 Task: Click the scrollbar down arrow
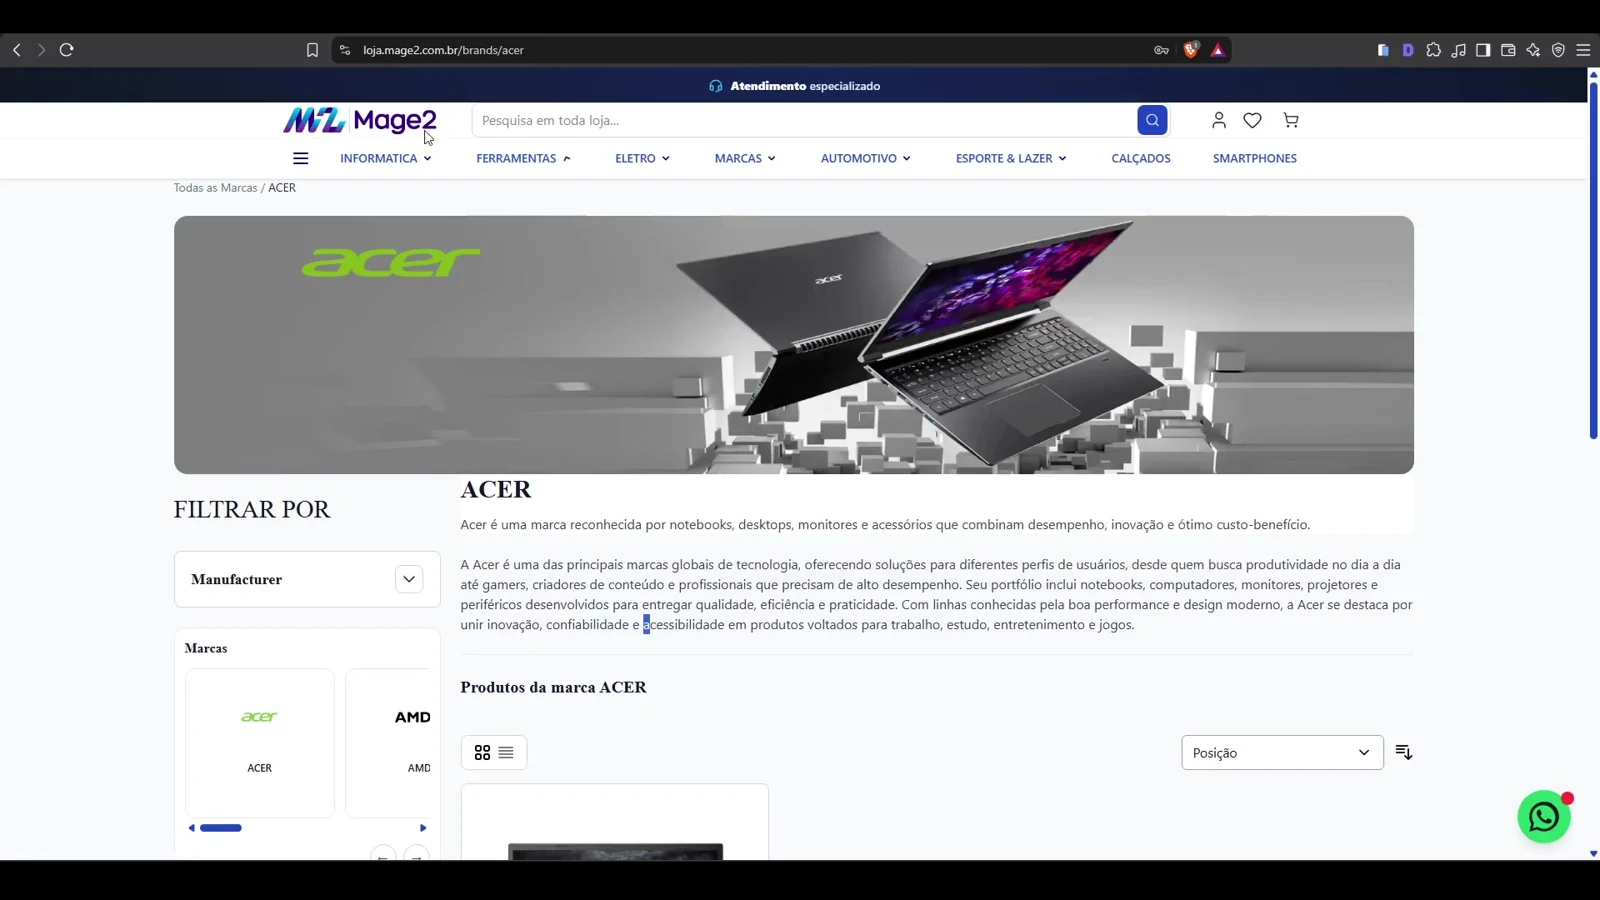click(x=1594, y=854)
